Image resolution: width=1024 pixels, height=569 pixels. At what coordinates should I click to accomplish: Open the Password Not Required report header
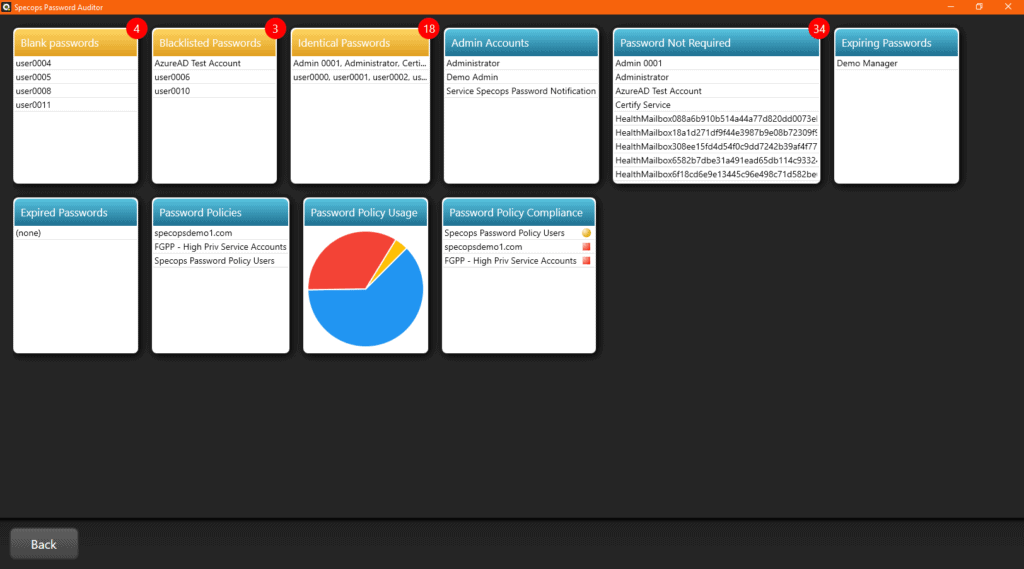click(716, 43)
